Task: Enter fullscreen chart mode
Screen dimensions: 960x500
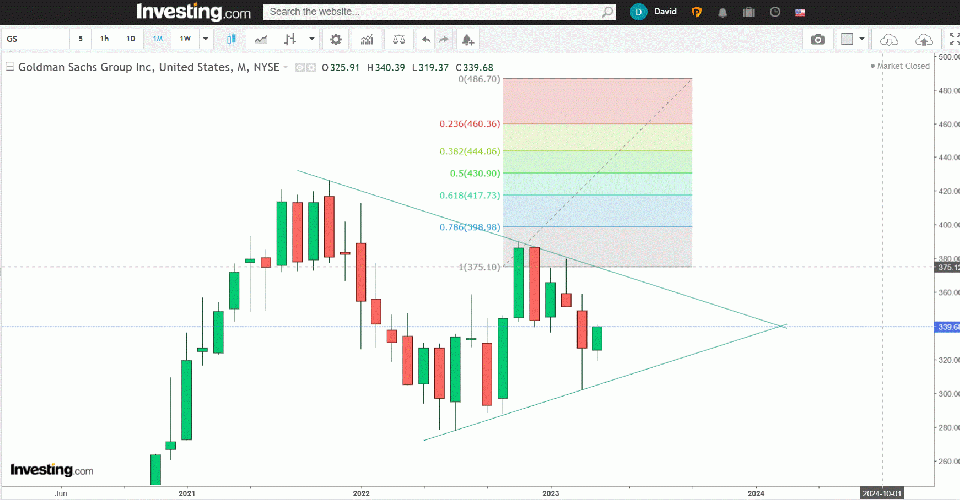Action: 954,39
